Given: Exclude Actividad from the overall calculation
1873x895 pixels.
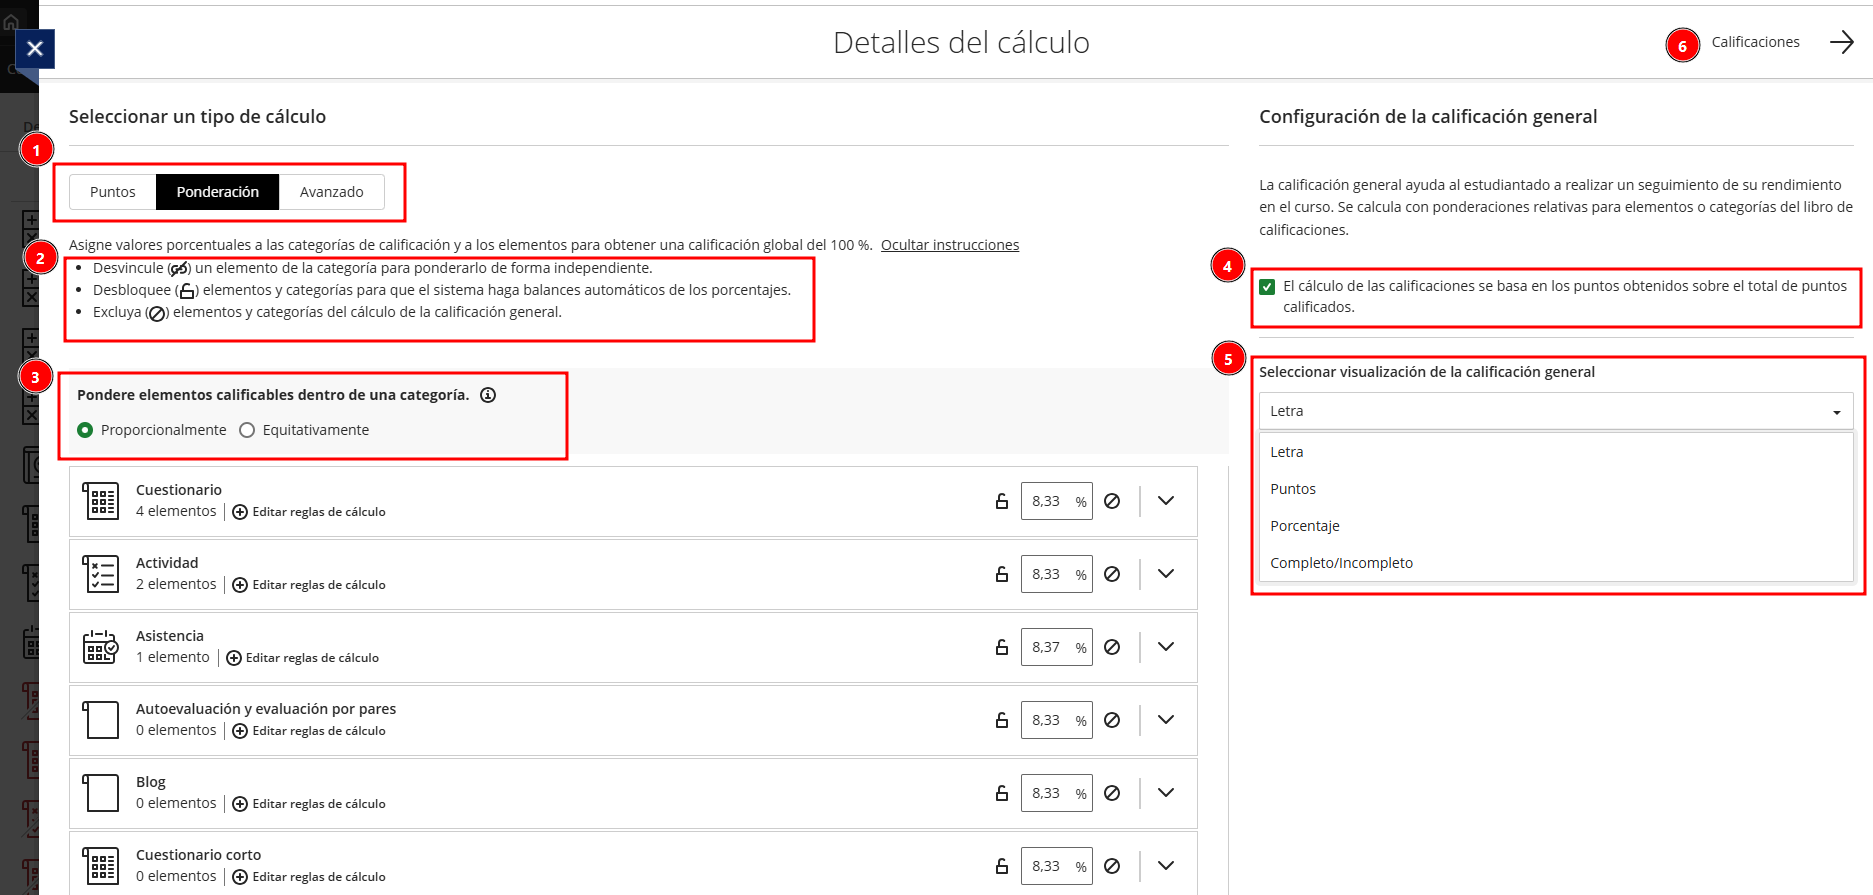Looking at the screenshot, I should [x=1112, y=574].
